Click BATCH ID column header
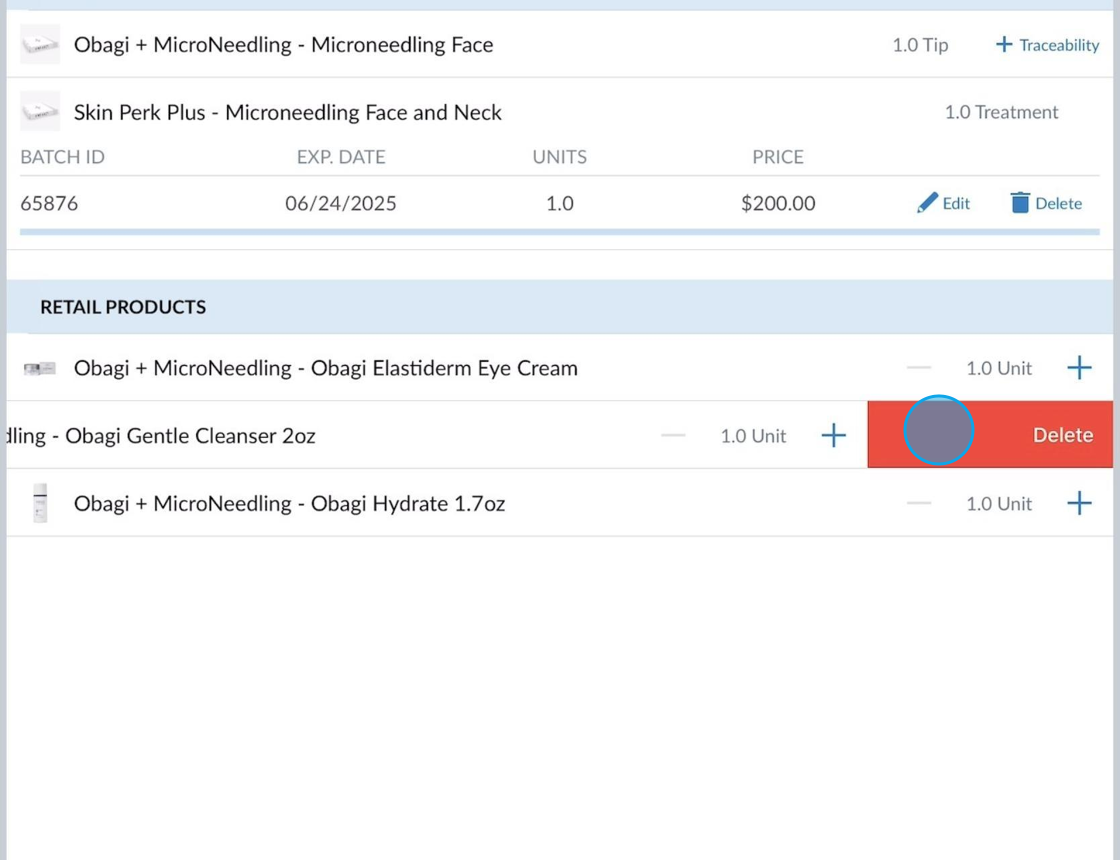The image size is (1120, 860). [62, 157]
